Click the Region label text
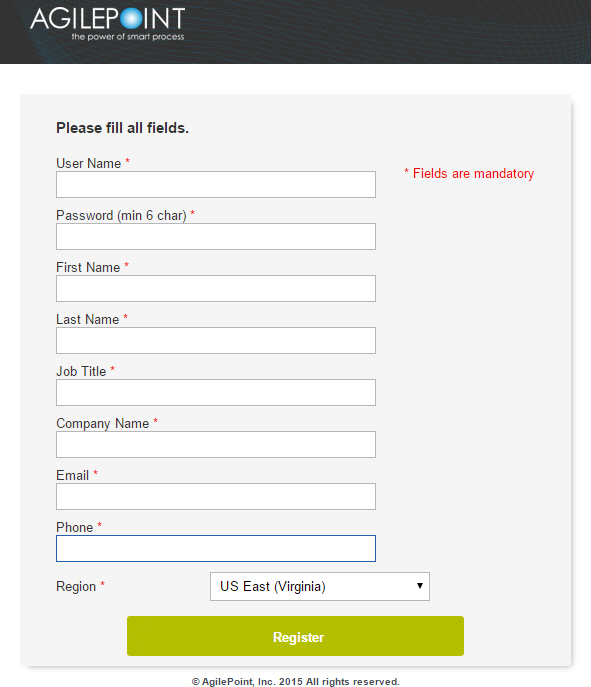This screenshot has width=591, height=687. pos(76,587)
